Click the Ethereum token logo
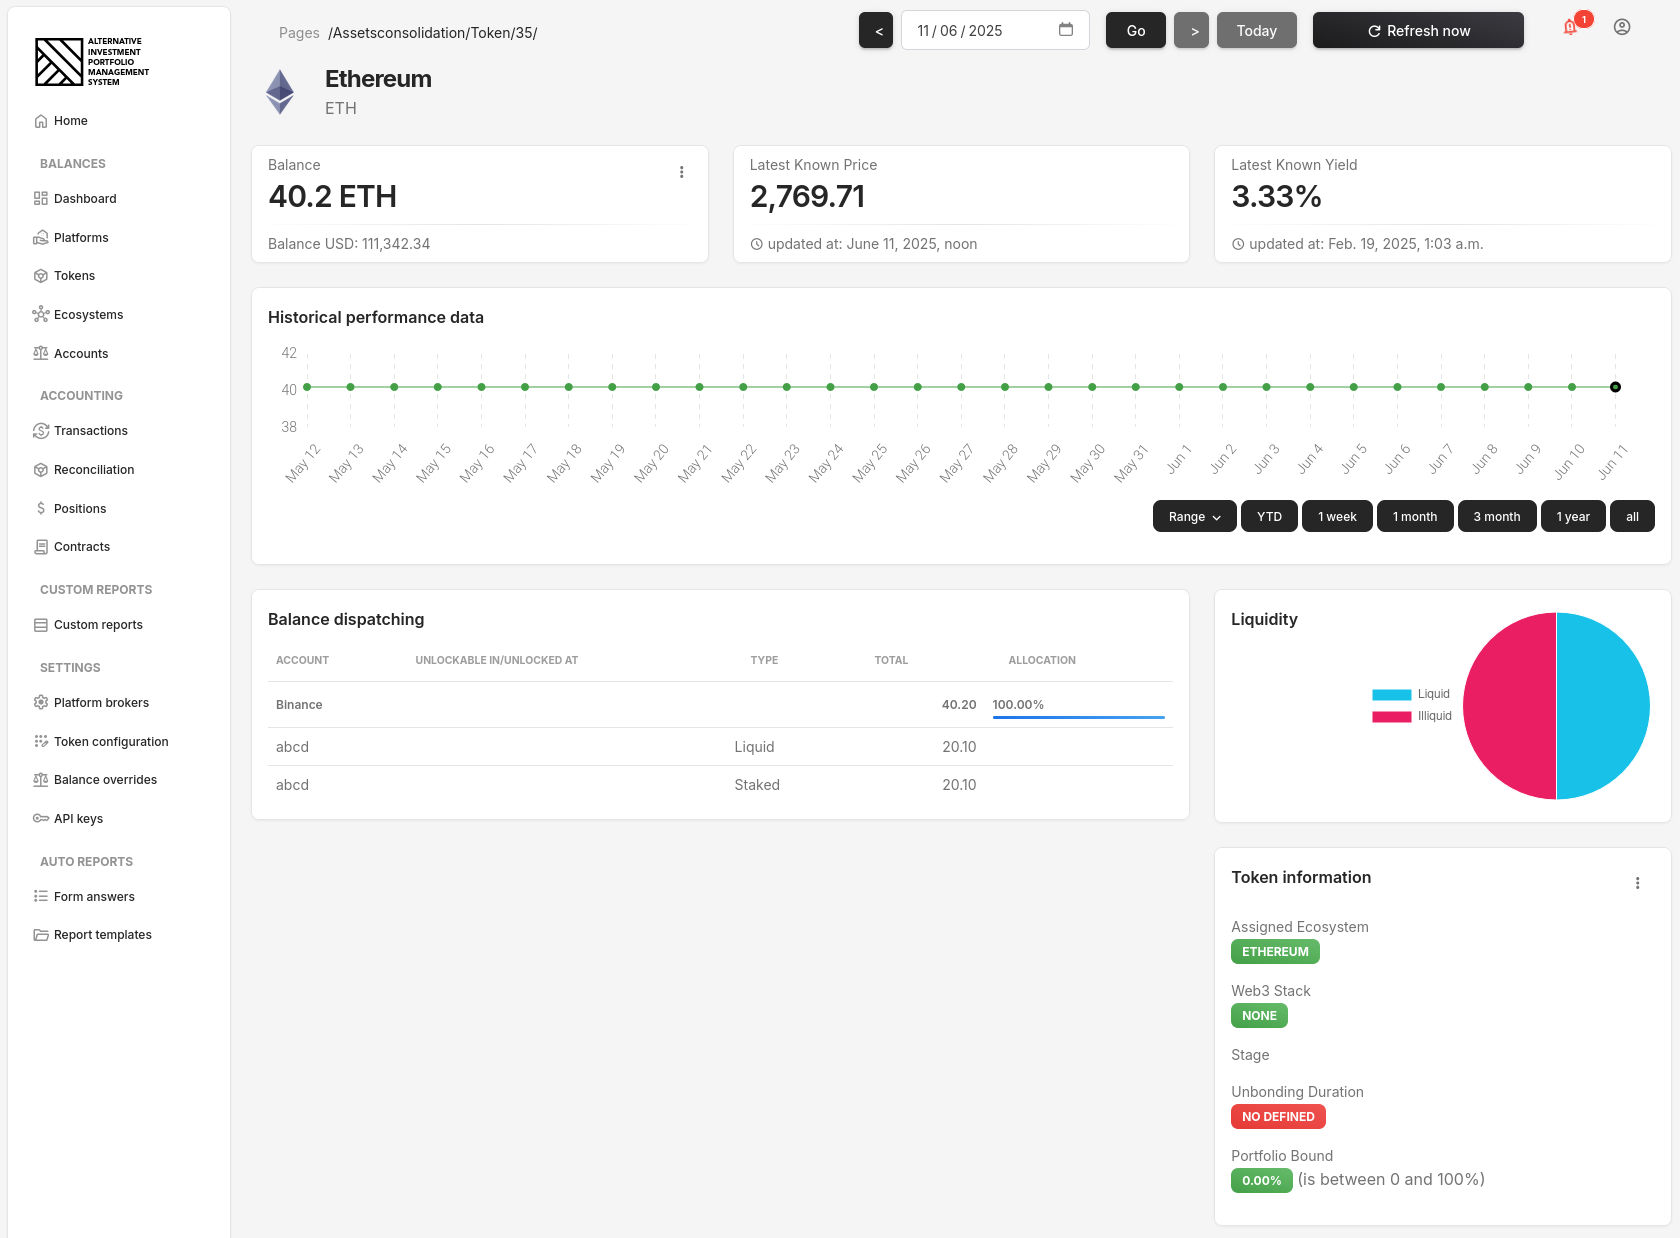The width and height of the screenshot is (1680, 1238). [x=280, y=92]
